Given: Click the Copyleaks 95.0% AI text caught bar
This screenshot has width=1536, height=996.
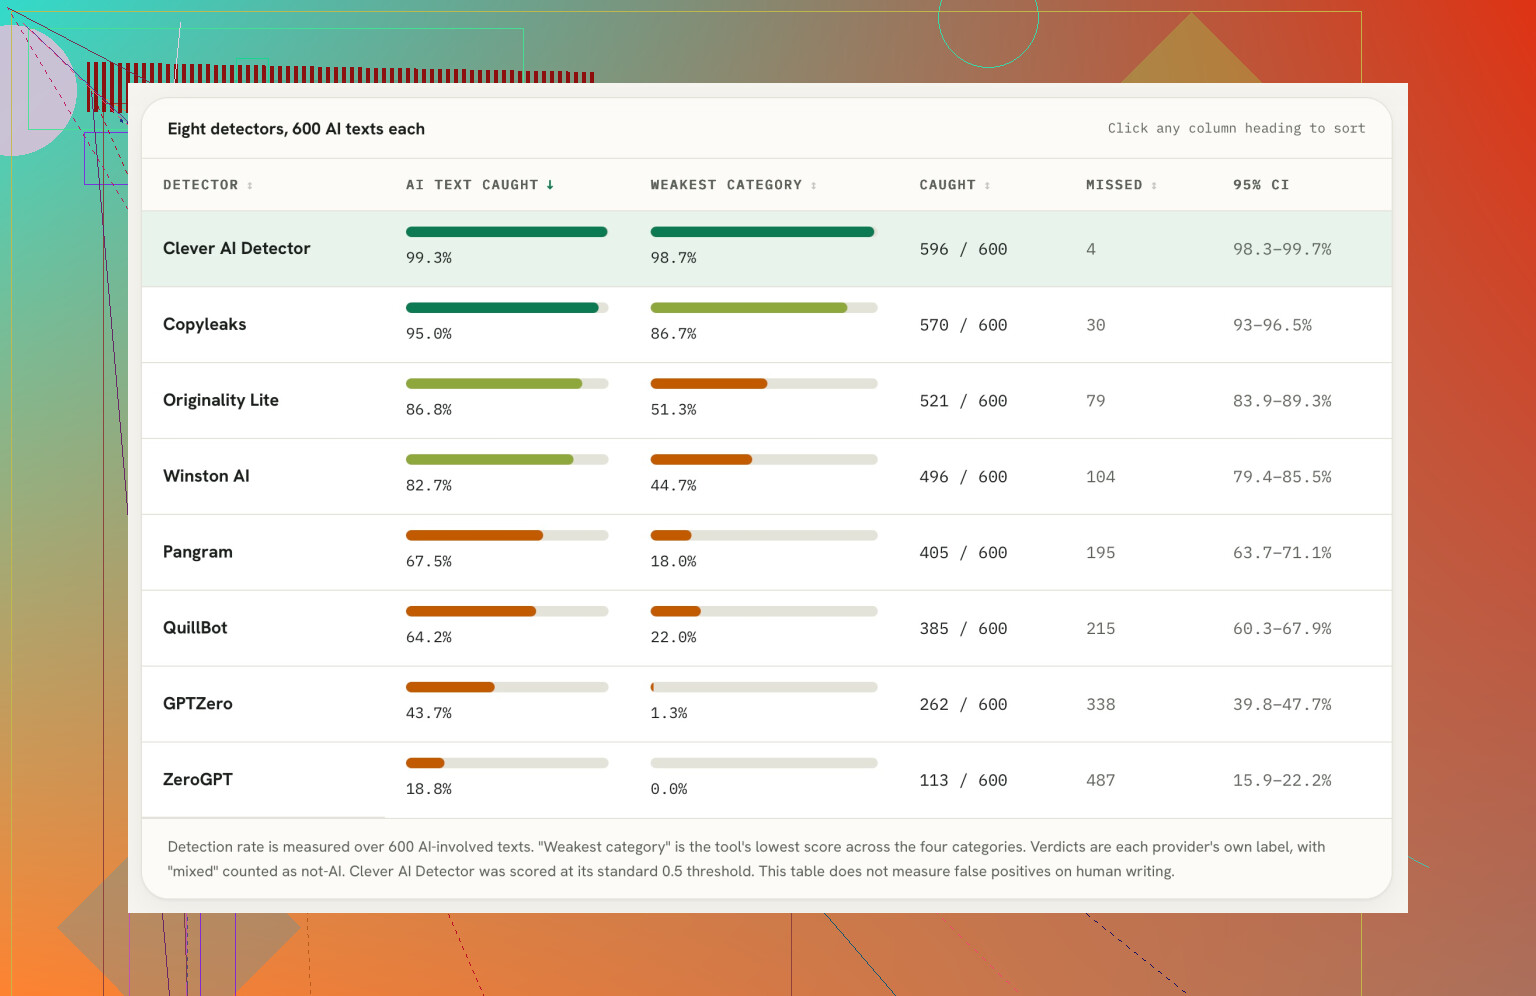Looking at the screenshot, I should tap(507, 308).
